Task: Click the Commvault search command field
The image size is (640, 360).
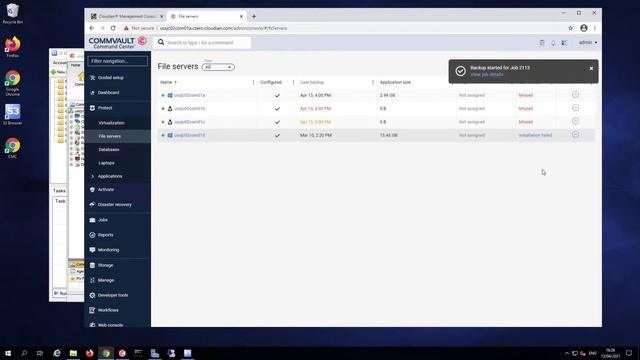Action: coord(203,42)
